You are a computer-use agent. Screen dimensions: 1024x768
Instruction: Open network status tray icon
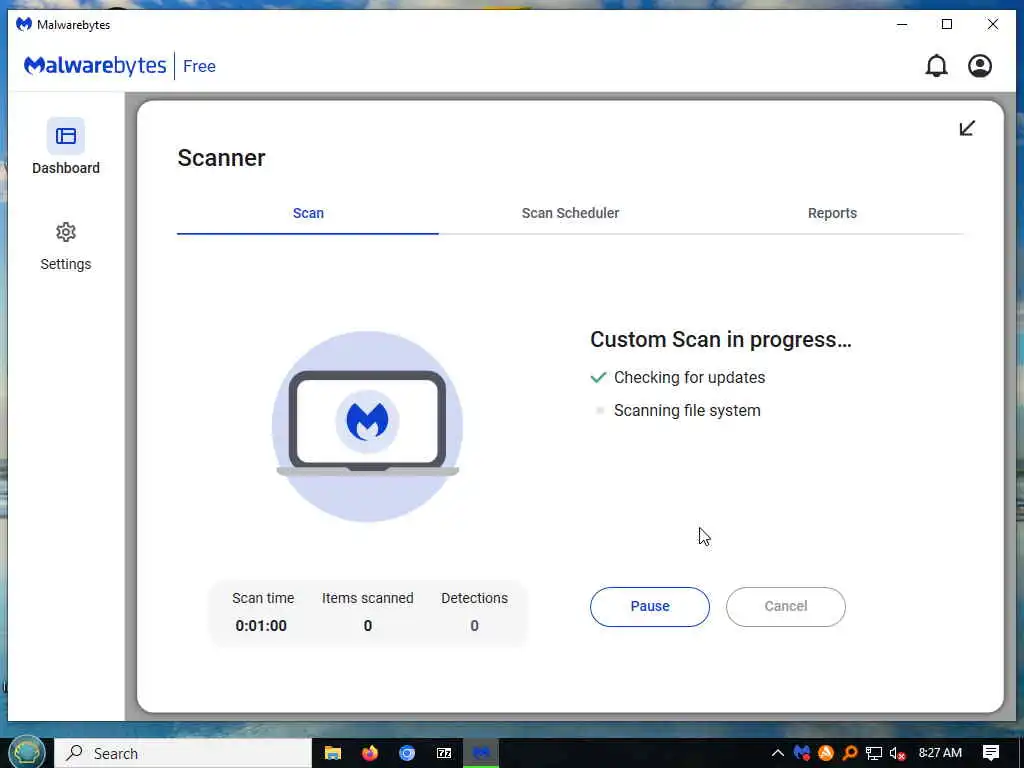[x=874, y=753]
